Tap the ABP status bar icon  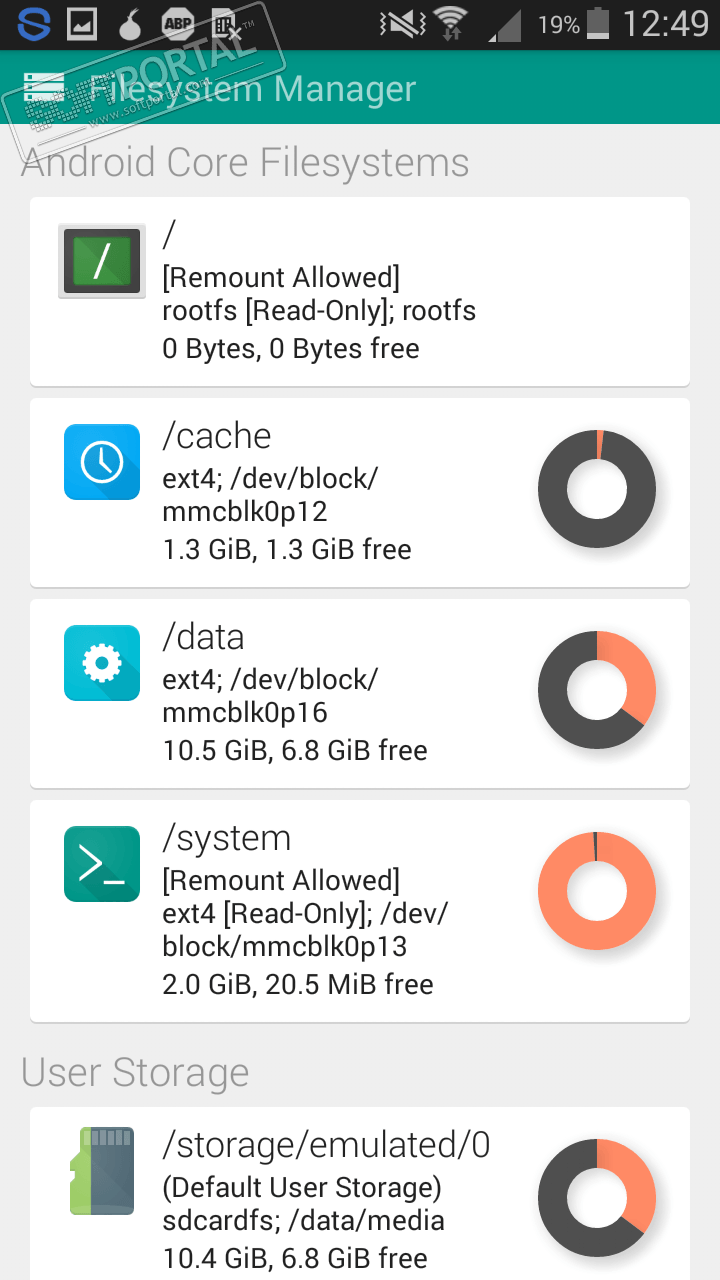[x=178, y=24]
